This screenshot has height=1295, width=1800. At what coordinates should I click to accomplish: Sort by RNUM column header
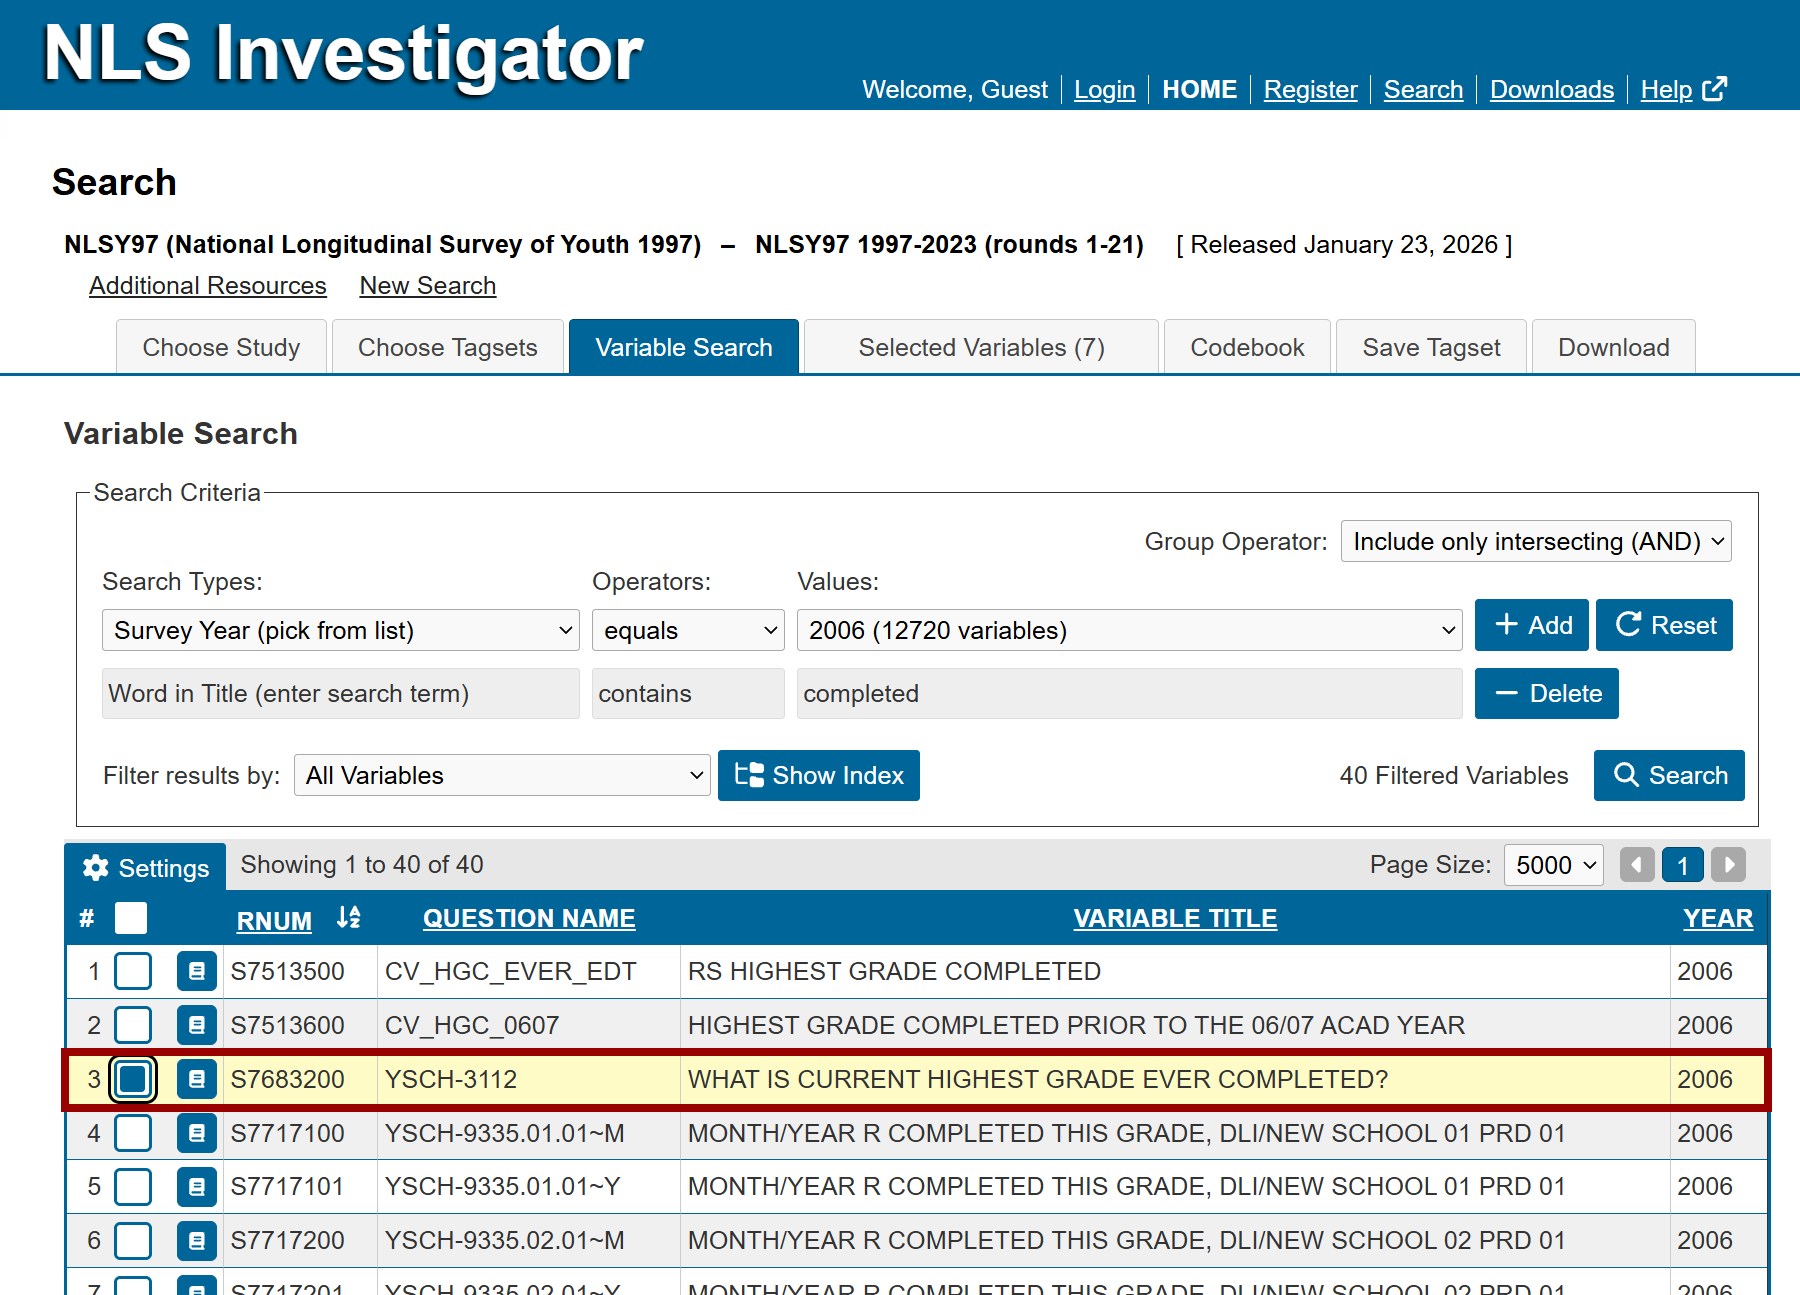274,920
